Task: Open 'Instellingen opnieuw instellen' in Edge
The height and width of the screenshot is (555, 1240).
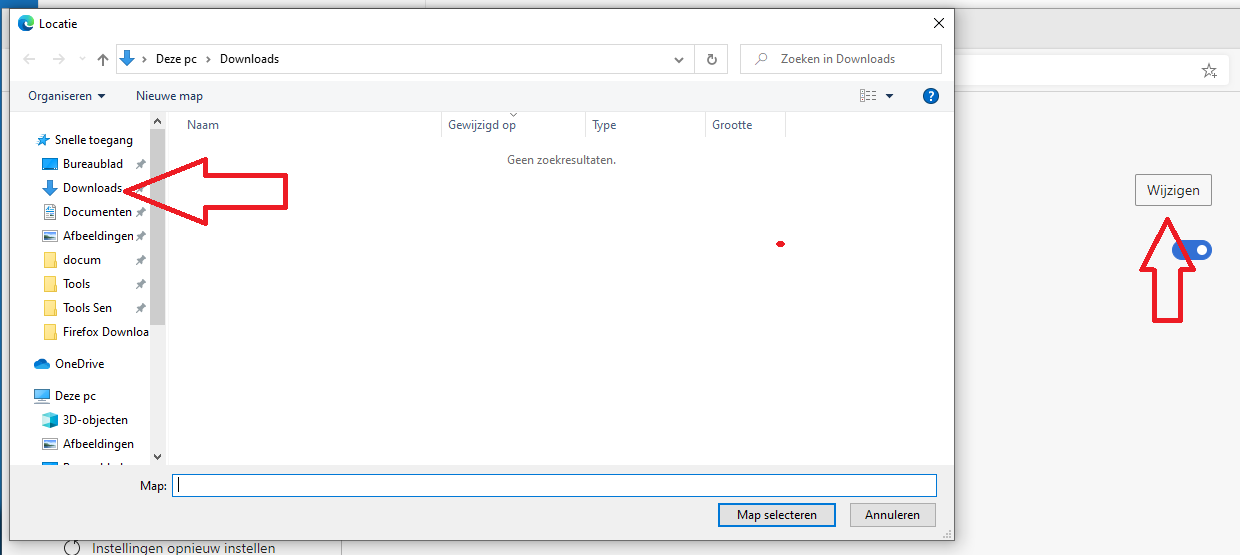Action: [183, 548]
